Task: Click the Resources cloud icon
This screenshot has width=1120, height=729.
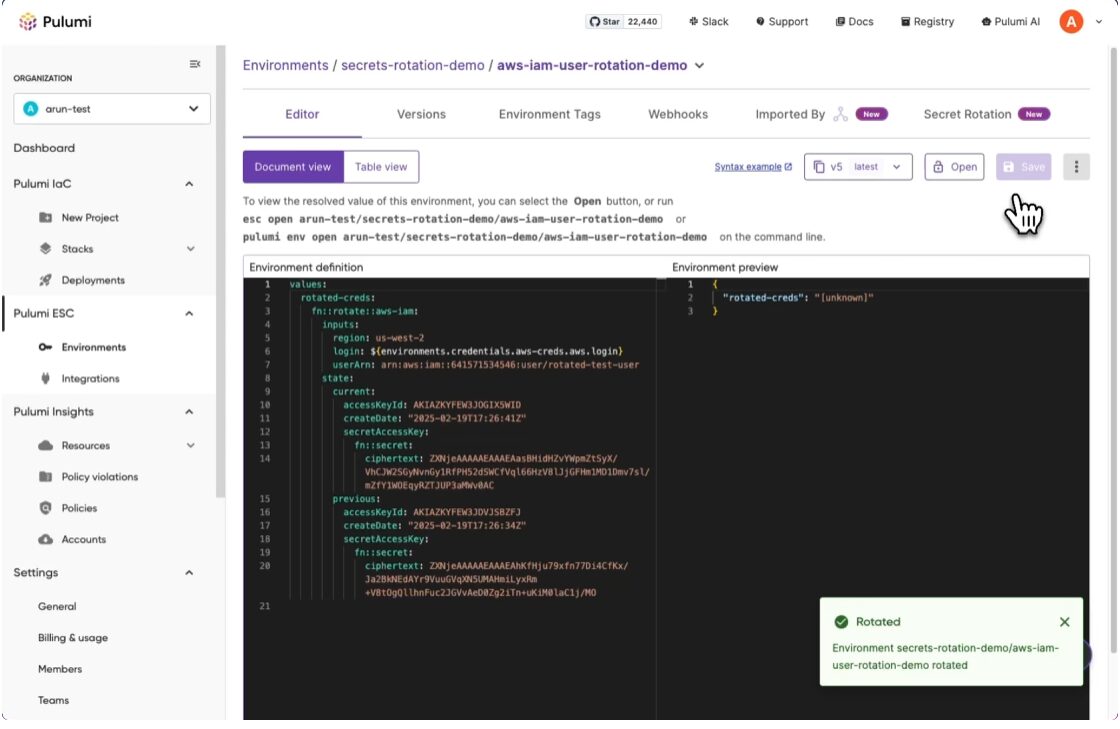Action: (46, 446)
